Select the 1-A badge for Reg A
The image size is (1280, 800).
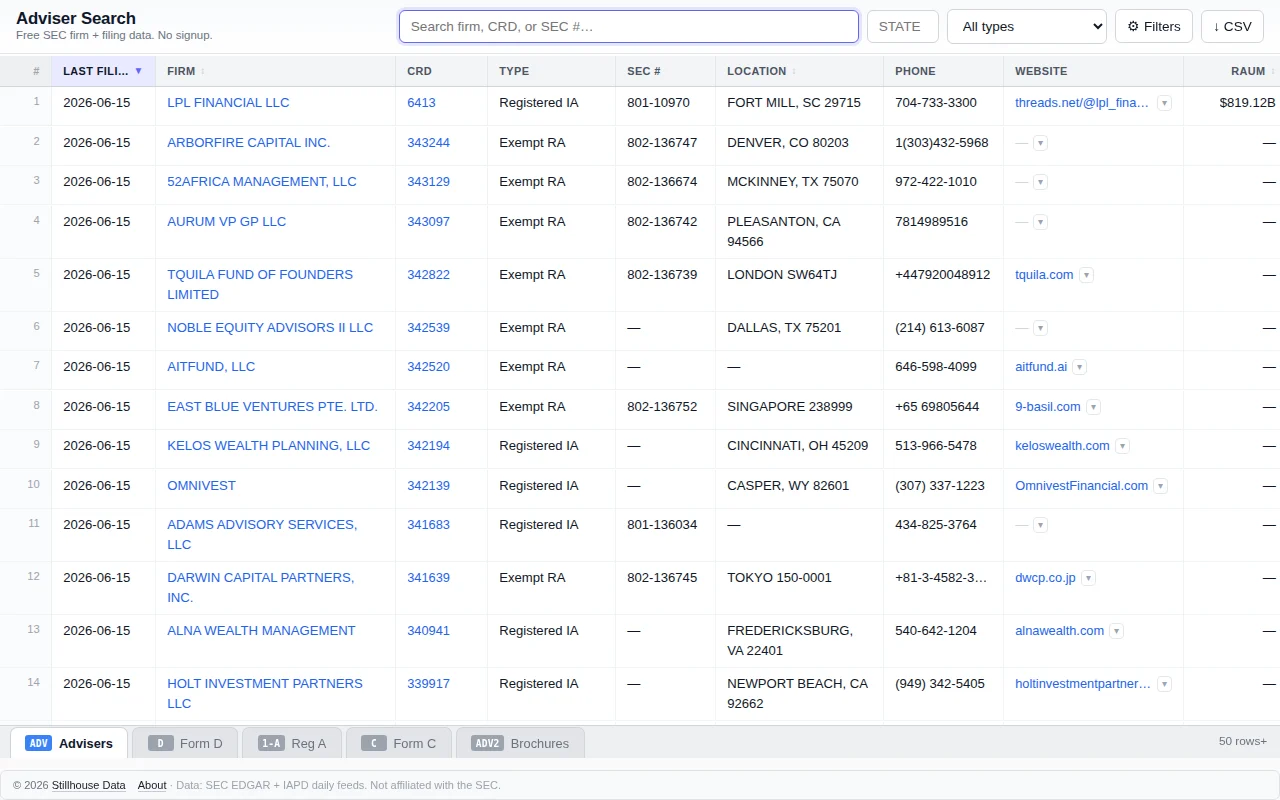click(270, 743)
